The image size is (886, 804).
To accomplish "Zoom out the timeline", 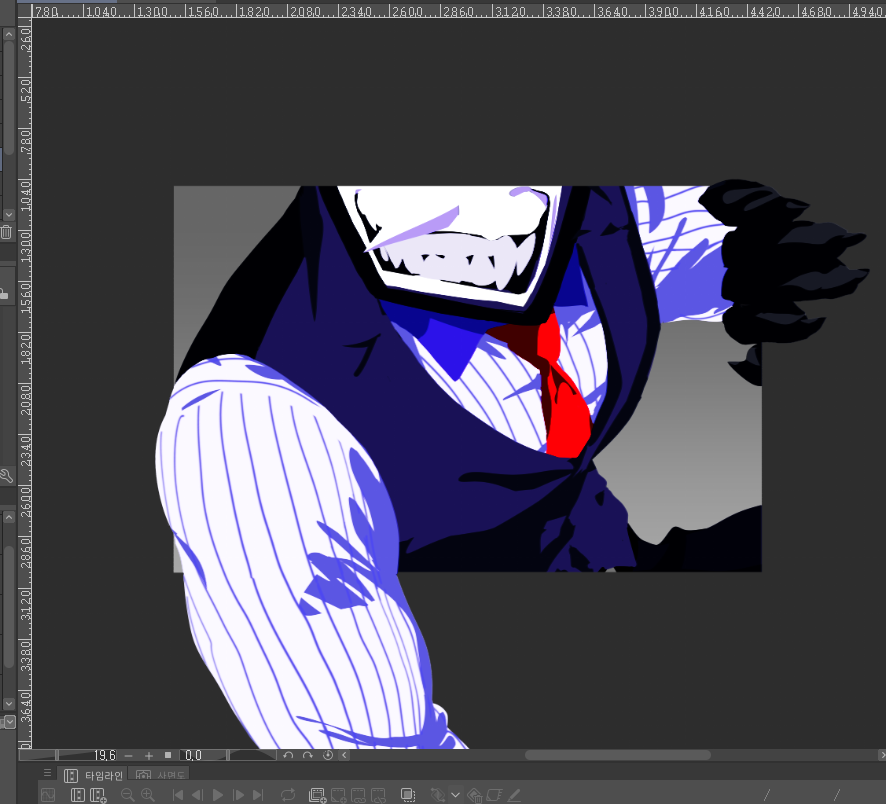I will point(128,795).
